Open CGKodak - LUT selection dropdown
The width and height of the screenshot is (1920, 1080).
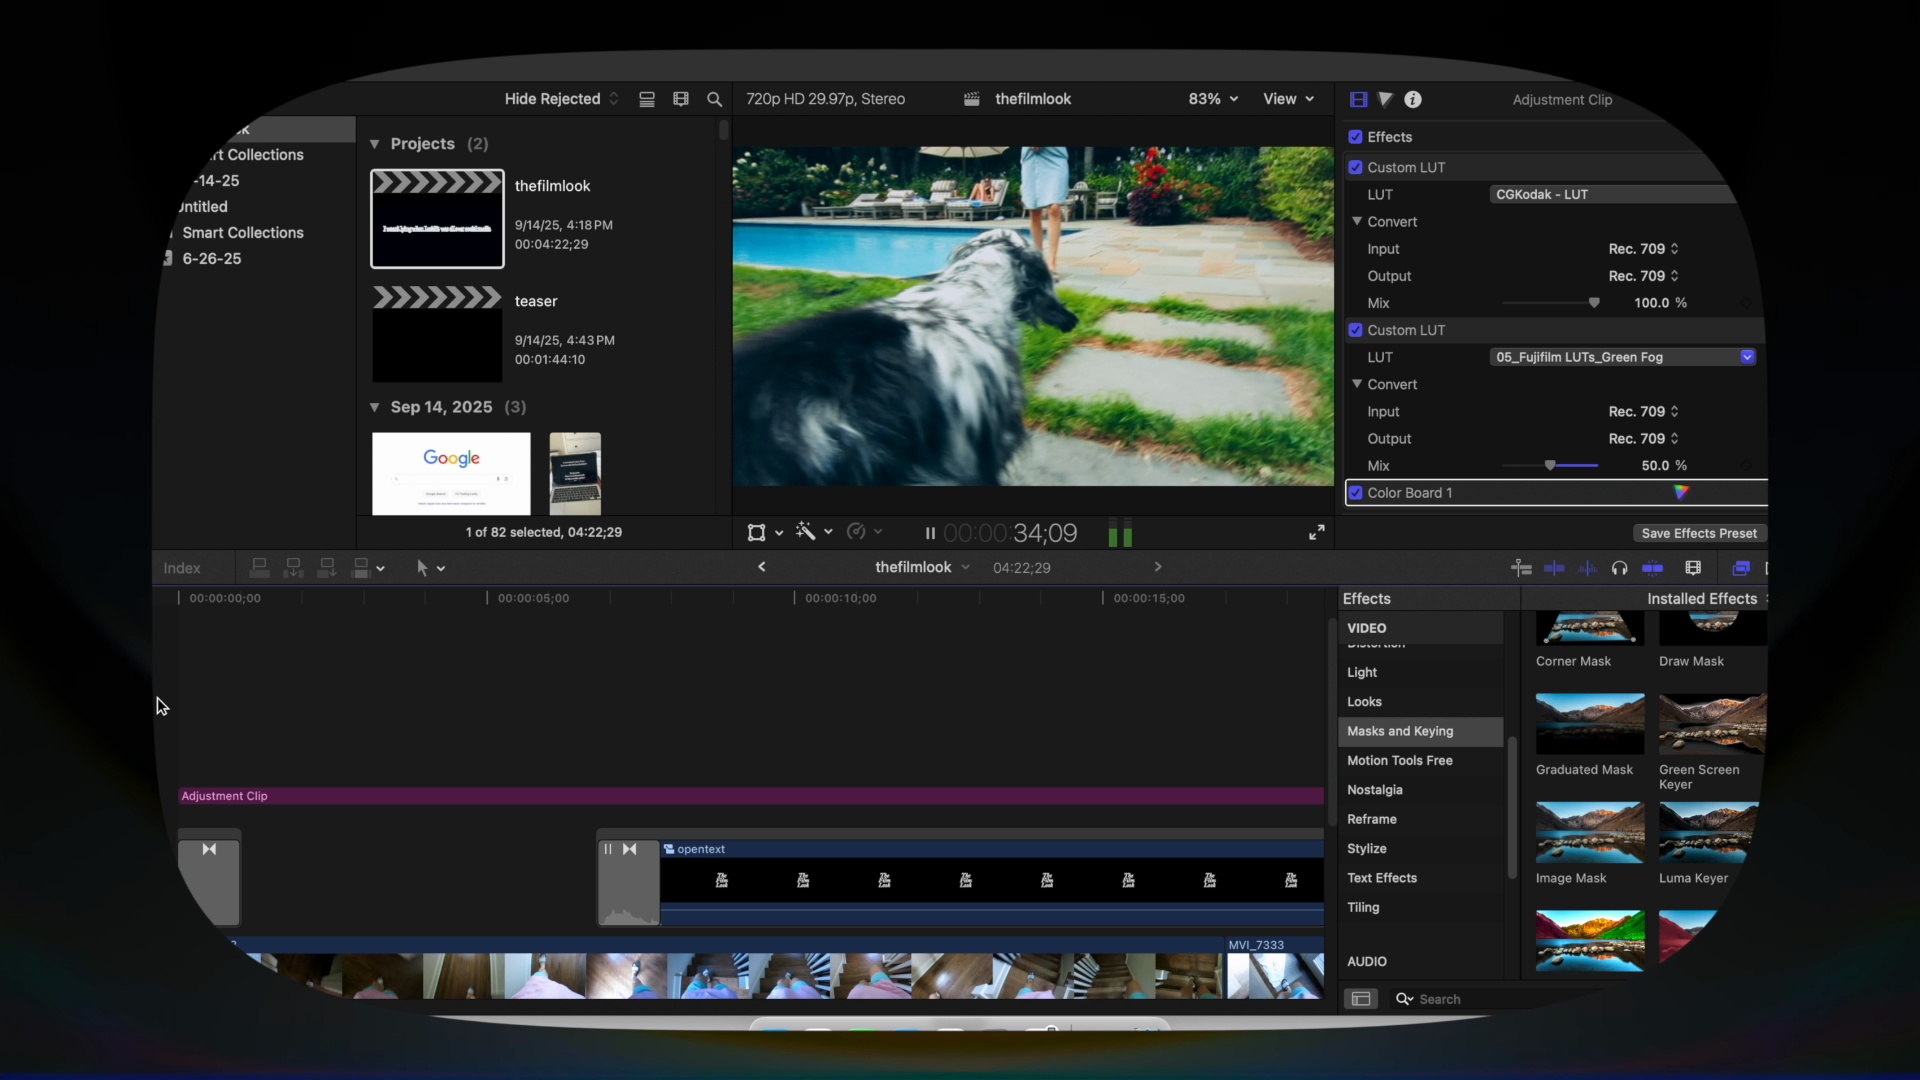tap(1615, 194)
